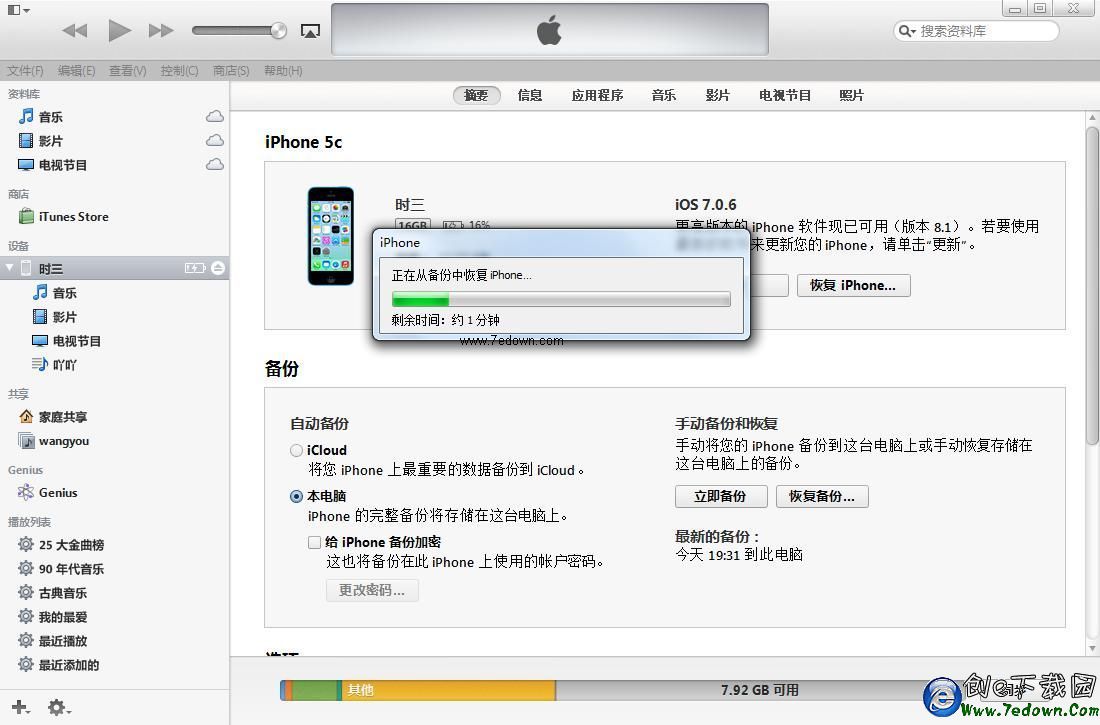Select the iCloud backup radio button

click(x=297, y=451)
